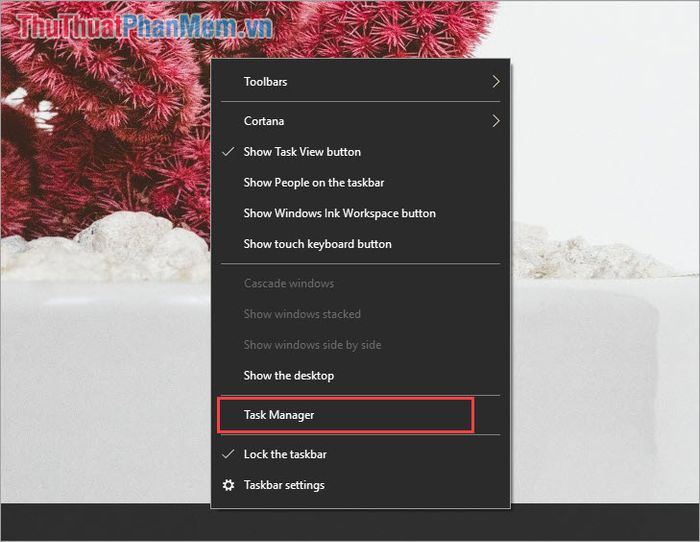Click the Lock the taskbar checkmark
The height and width of the screenshot is (542, 700).
[x=228, y=454]
